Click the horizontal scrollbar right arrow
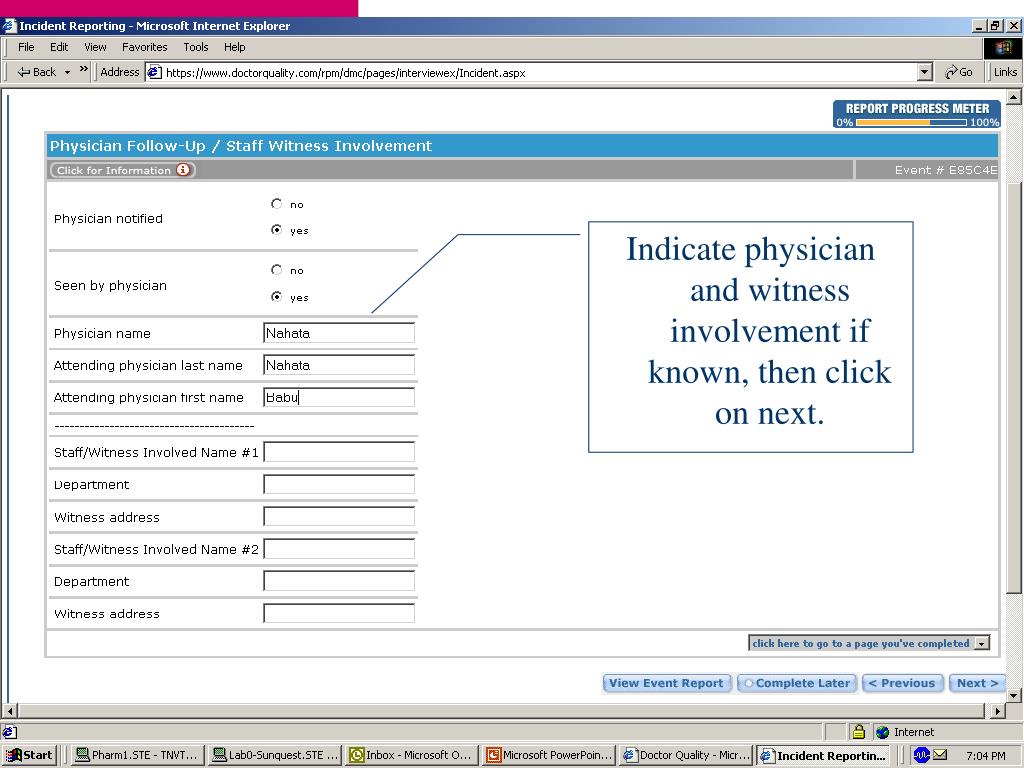Image resolution: width=1024 pixels, height=768 pixels. [x=998, y=711]
